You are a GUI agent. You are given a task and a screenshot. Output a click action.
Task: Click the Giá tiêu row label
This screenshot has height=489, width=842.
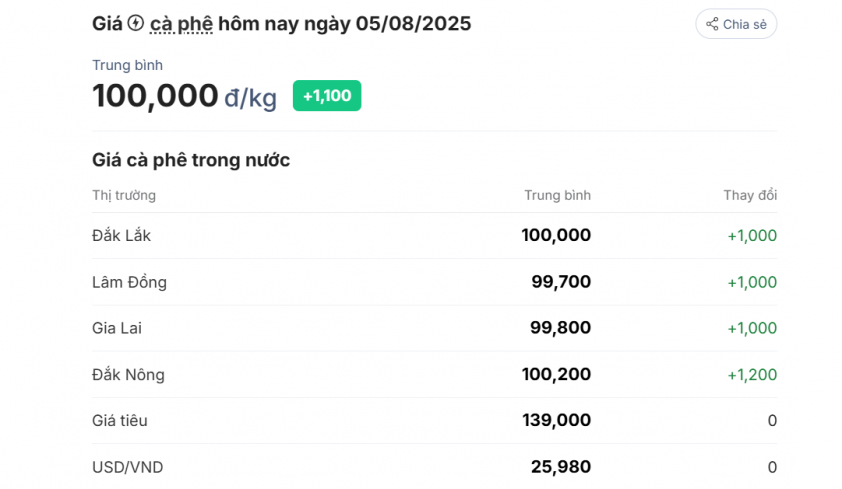120,421
